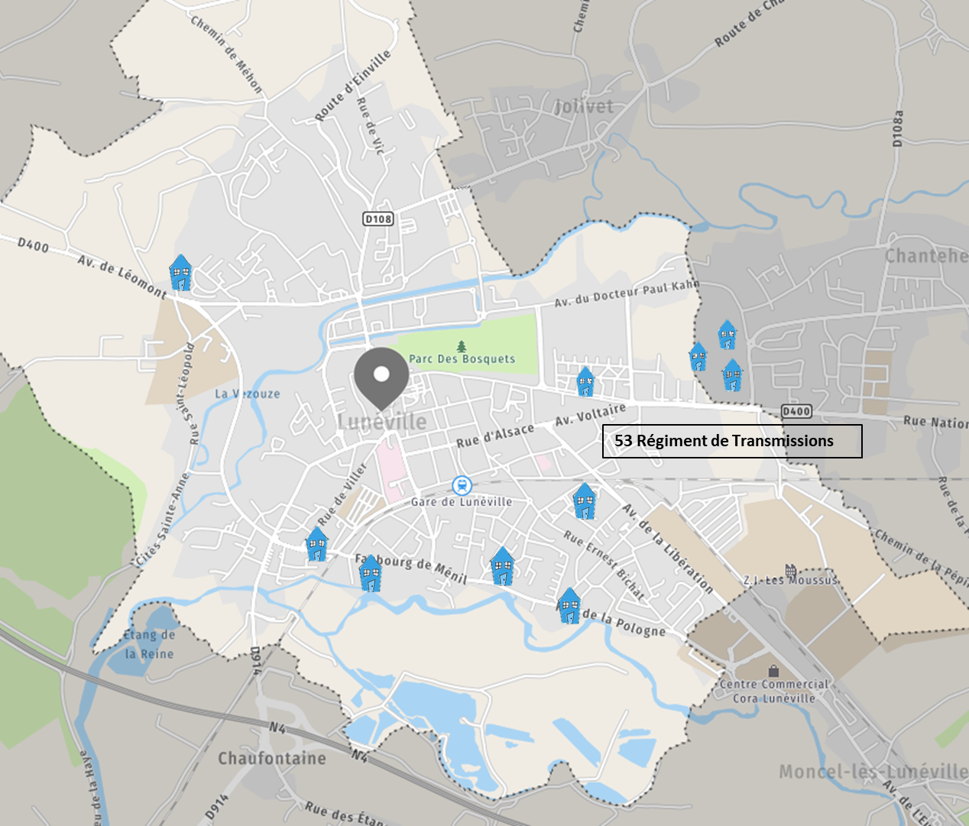Click the Jolivet town label

584,107
